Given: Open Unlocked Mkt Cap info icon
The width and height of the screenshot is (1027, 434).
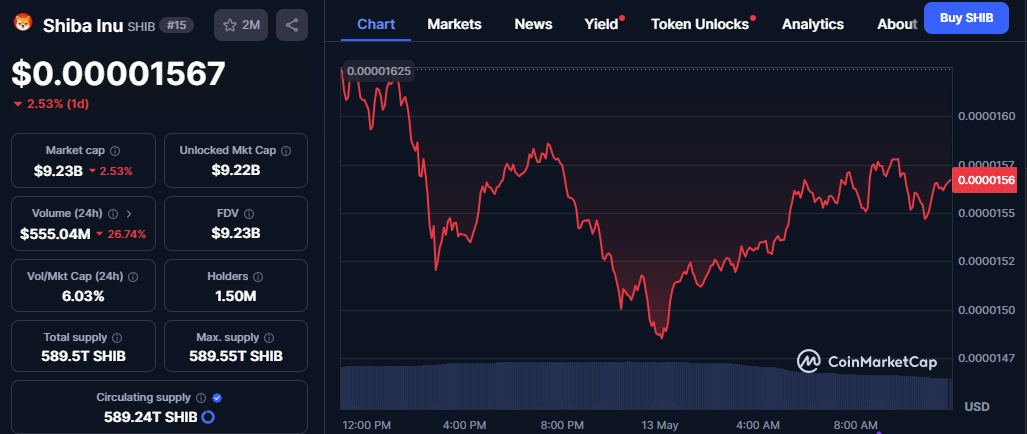Looking at the screenshot, I should (x=286, y=151).
